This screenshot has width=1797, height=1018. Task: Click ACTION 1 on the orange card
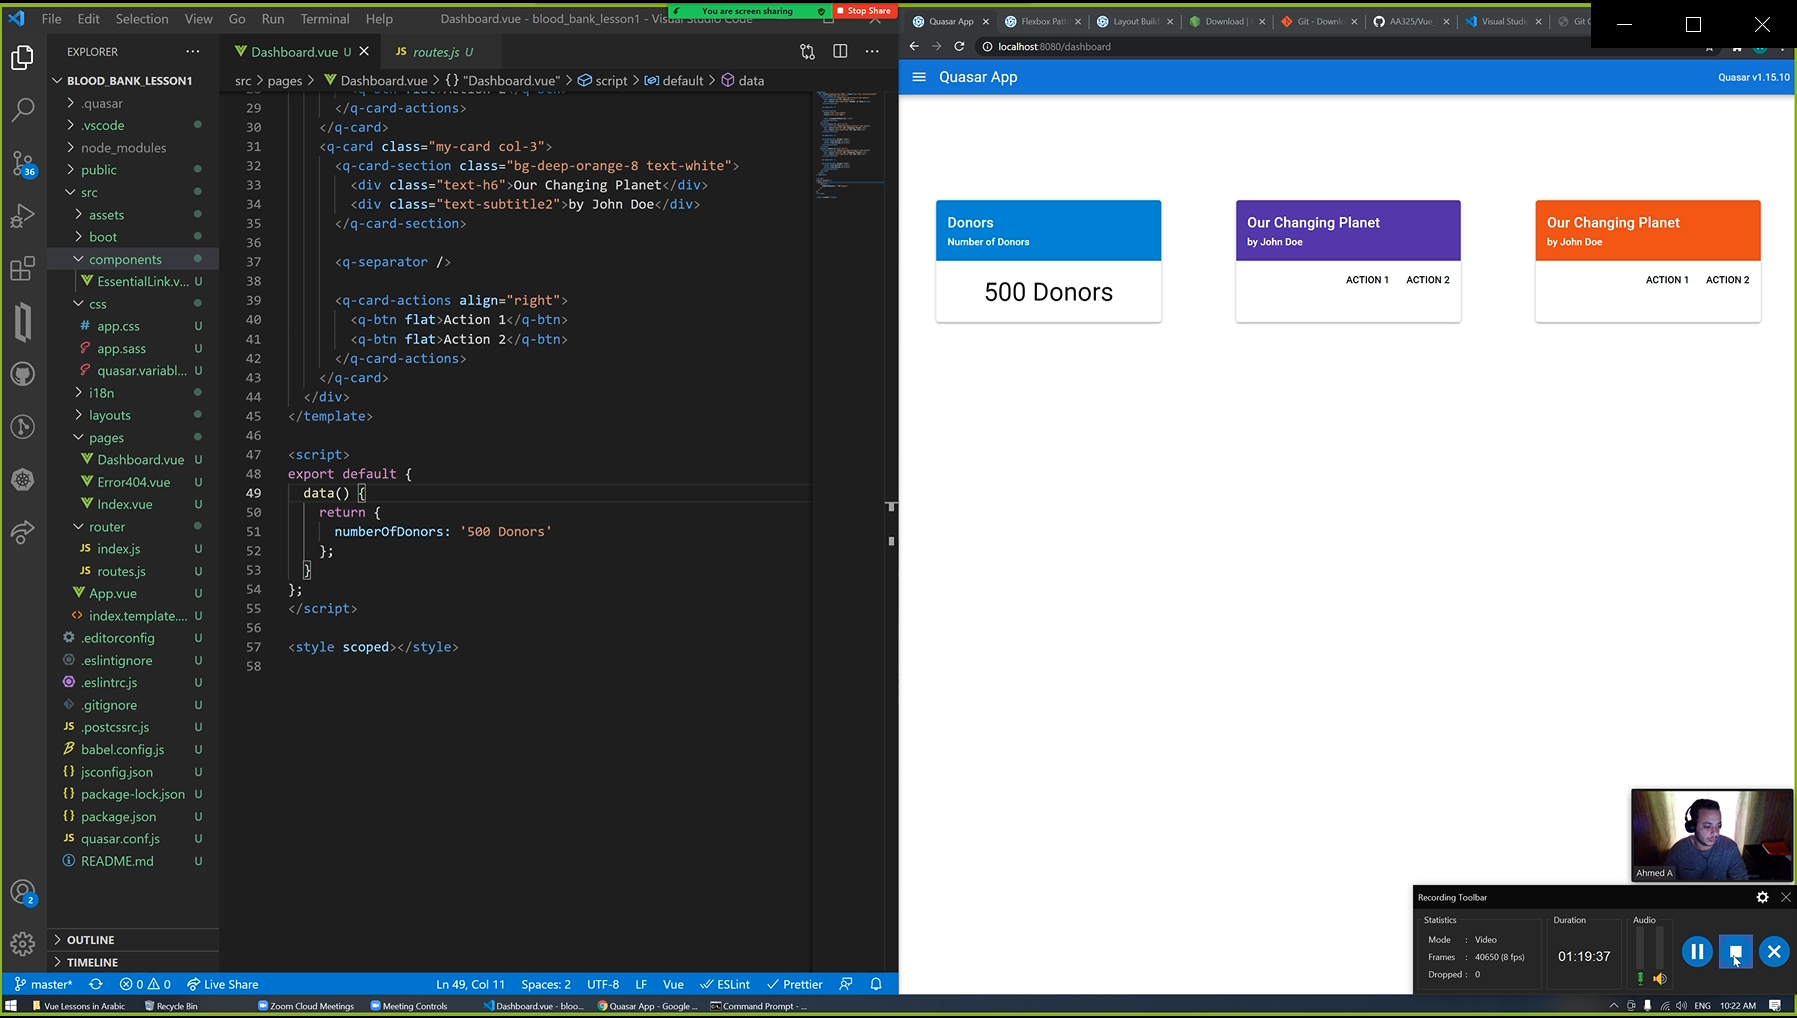(1666, 280)
